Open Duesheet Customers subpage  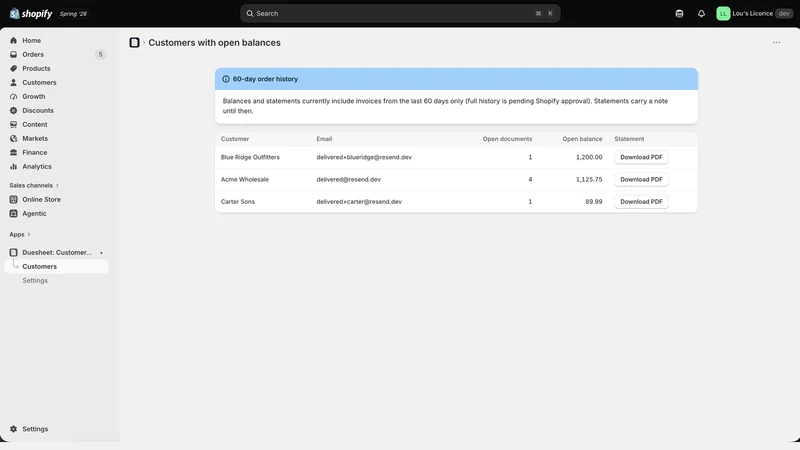pyautogui.click(x=56, y=266)
